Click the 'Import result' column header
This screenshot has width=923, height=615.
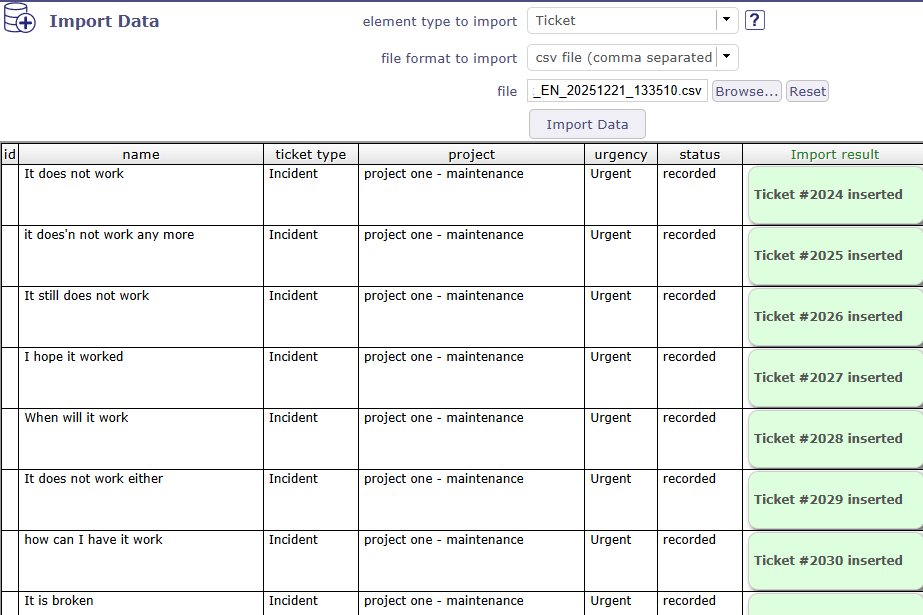(x=834, y=154)
